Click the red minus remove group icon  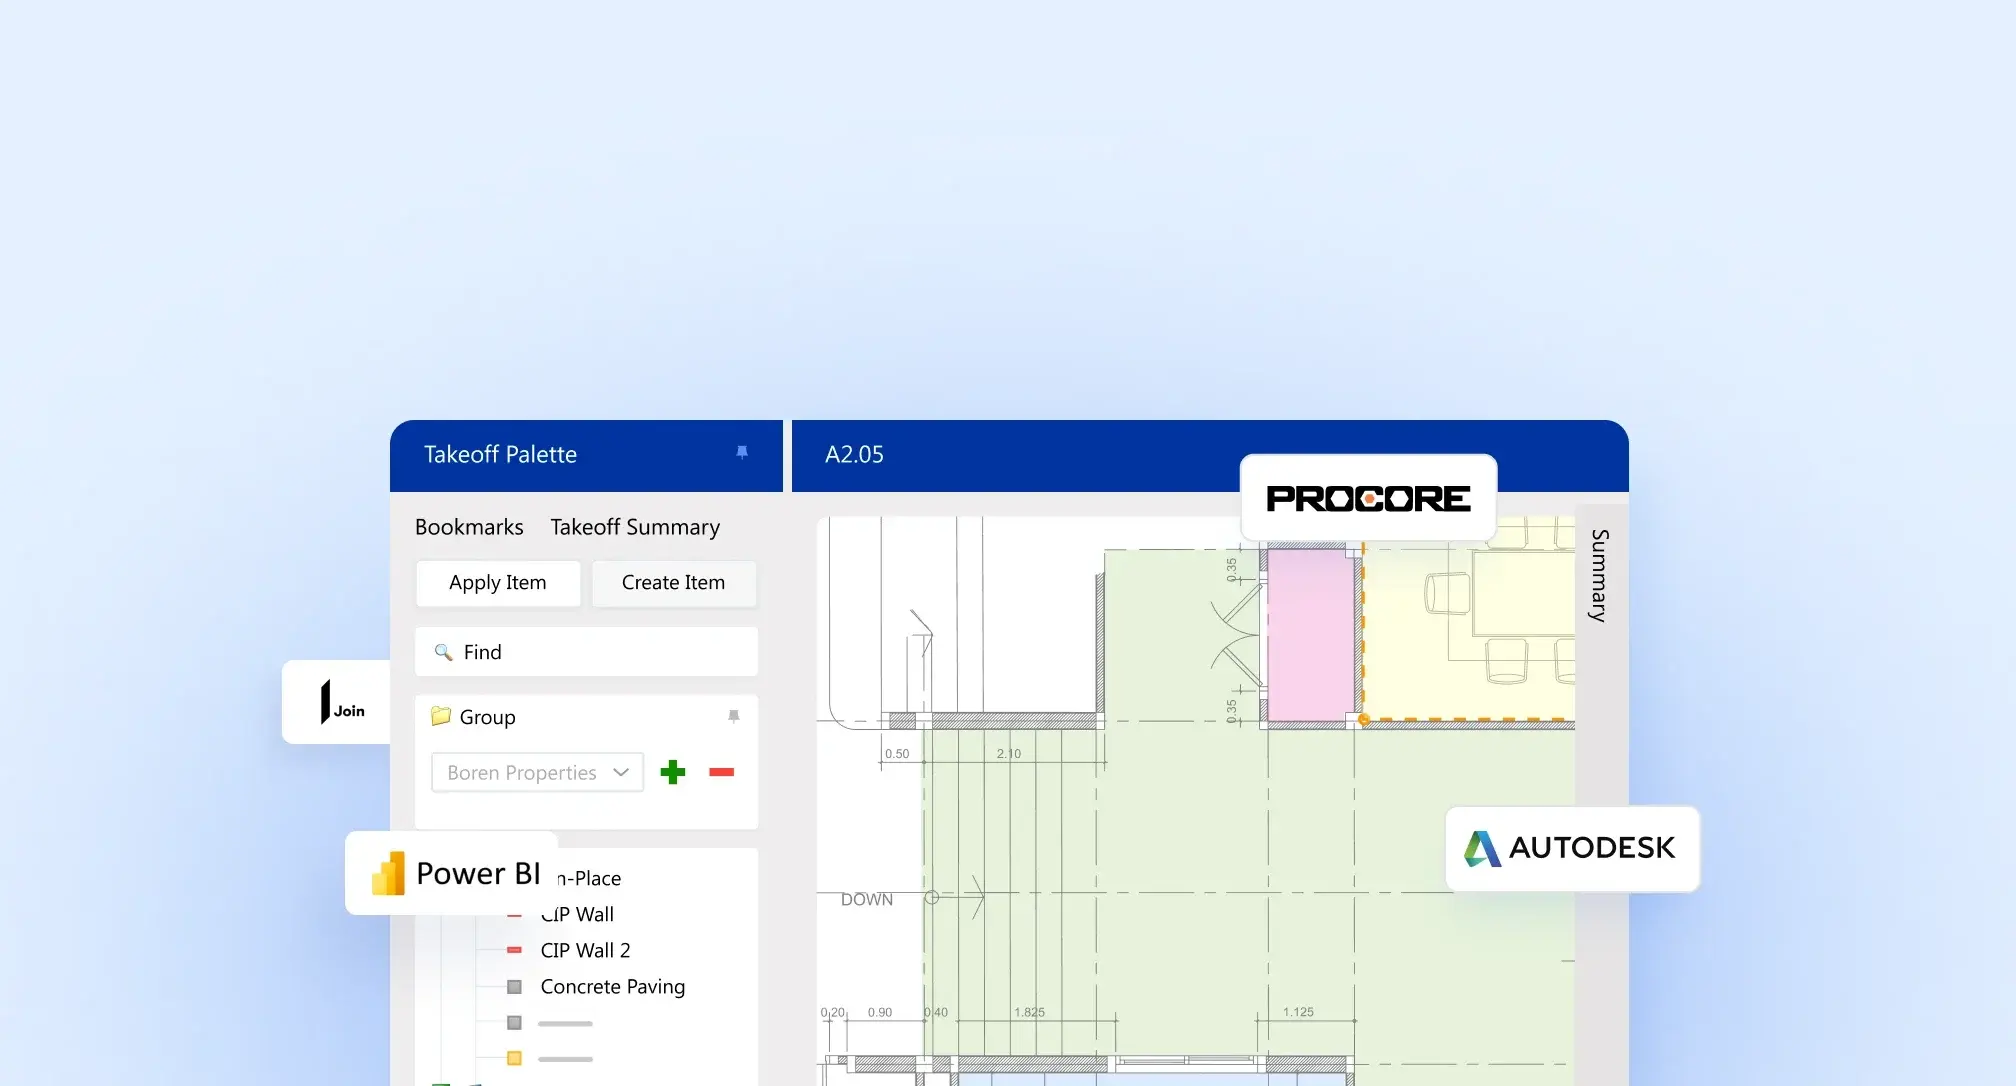coord(721,772)
